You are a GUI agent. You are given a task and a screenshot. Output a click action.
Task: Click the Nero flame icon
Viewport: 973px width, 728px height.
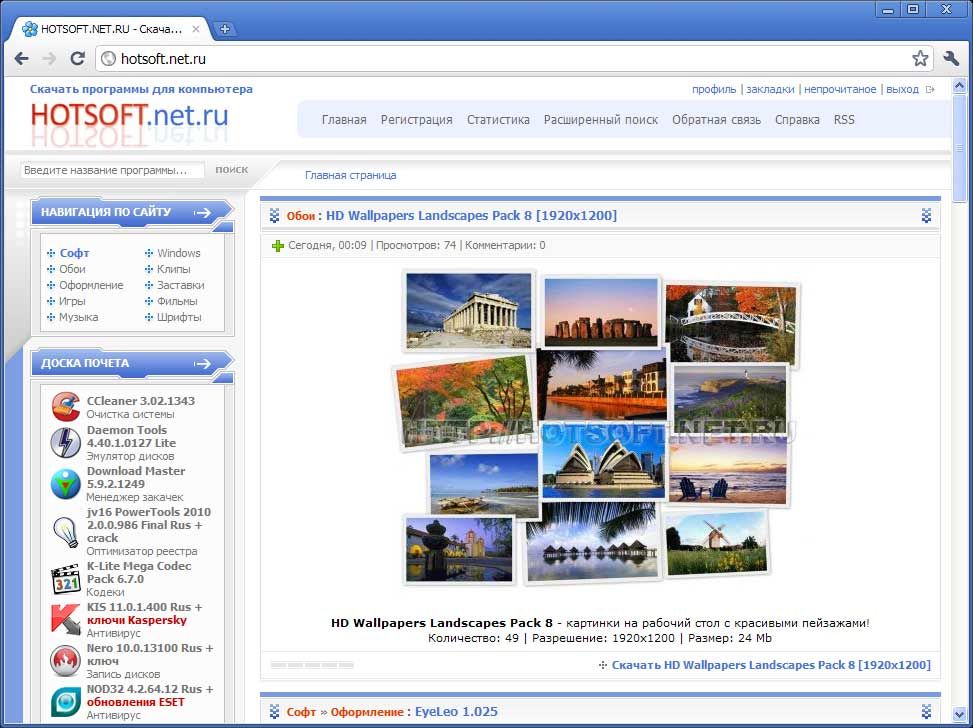[66, 661]
